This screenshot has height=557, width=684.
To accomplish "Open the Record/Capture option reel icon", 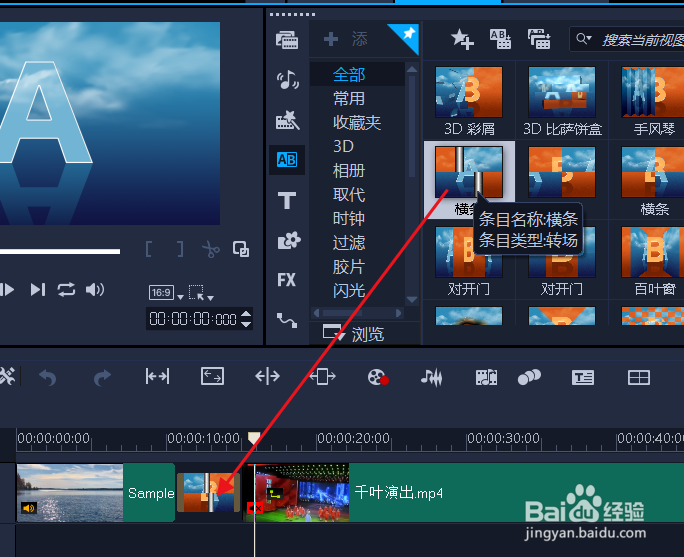I will (x=378, y=377).
